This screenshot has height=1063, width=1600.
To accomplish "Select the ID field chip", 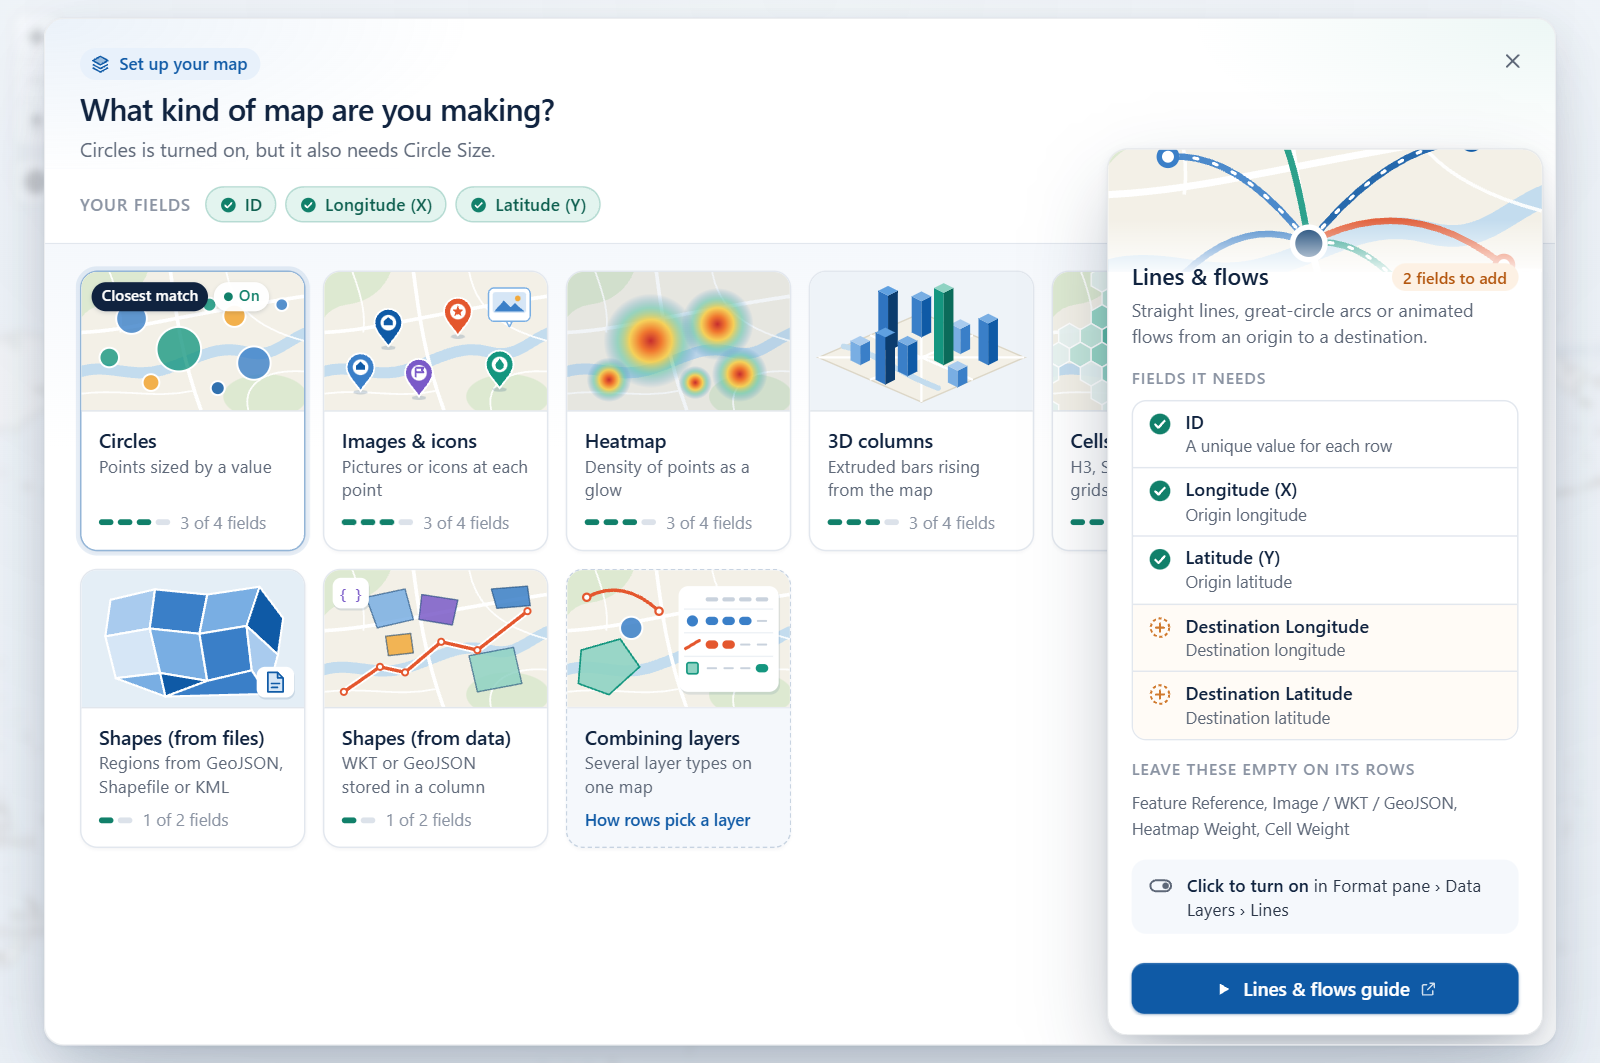I will pyautogui.click(x=241, y=205).
